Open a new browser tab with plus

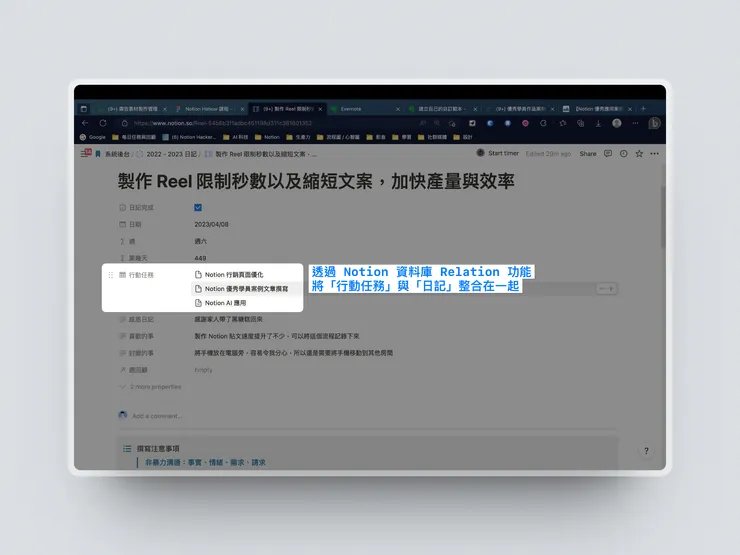pos(643,109)
